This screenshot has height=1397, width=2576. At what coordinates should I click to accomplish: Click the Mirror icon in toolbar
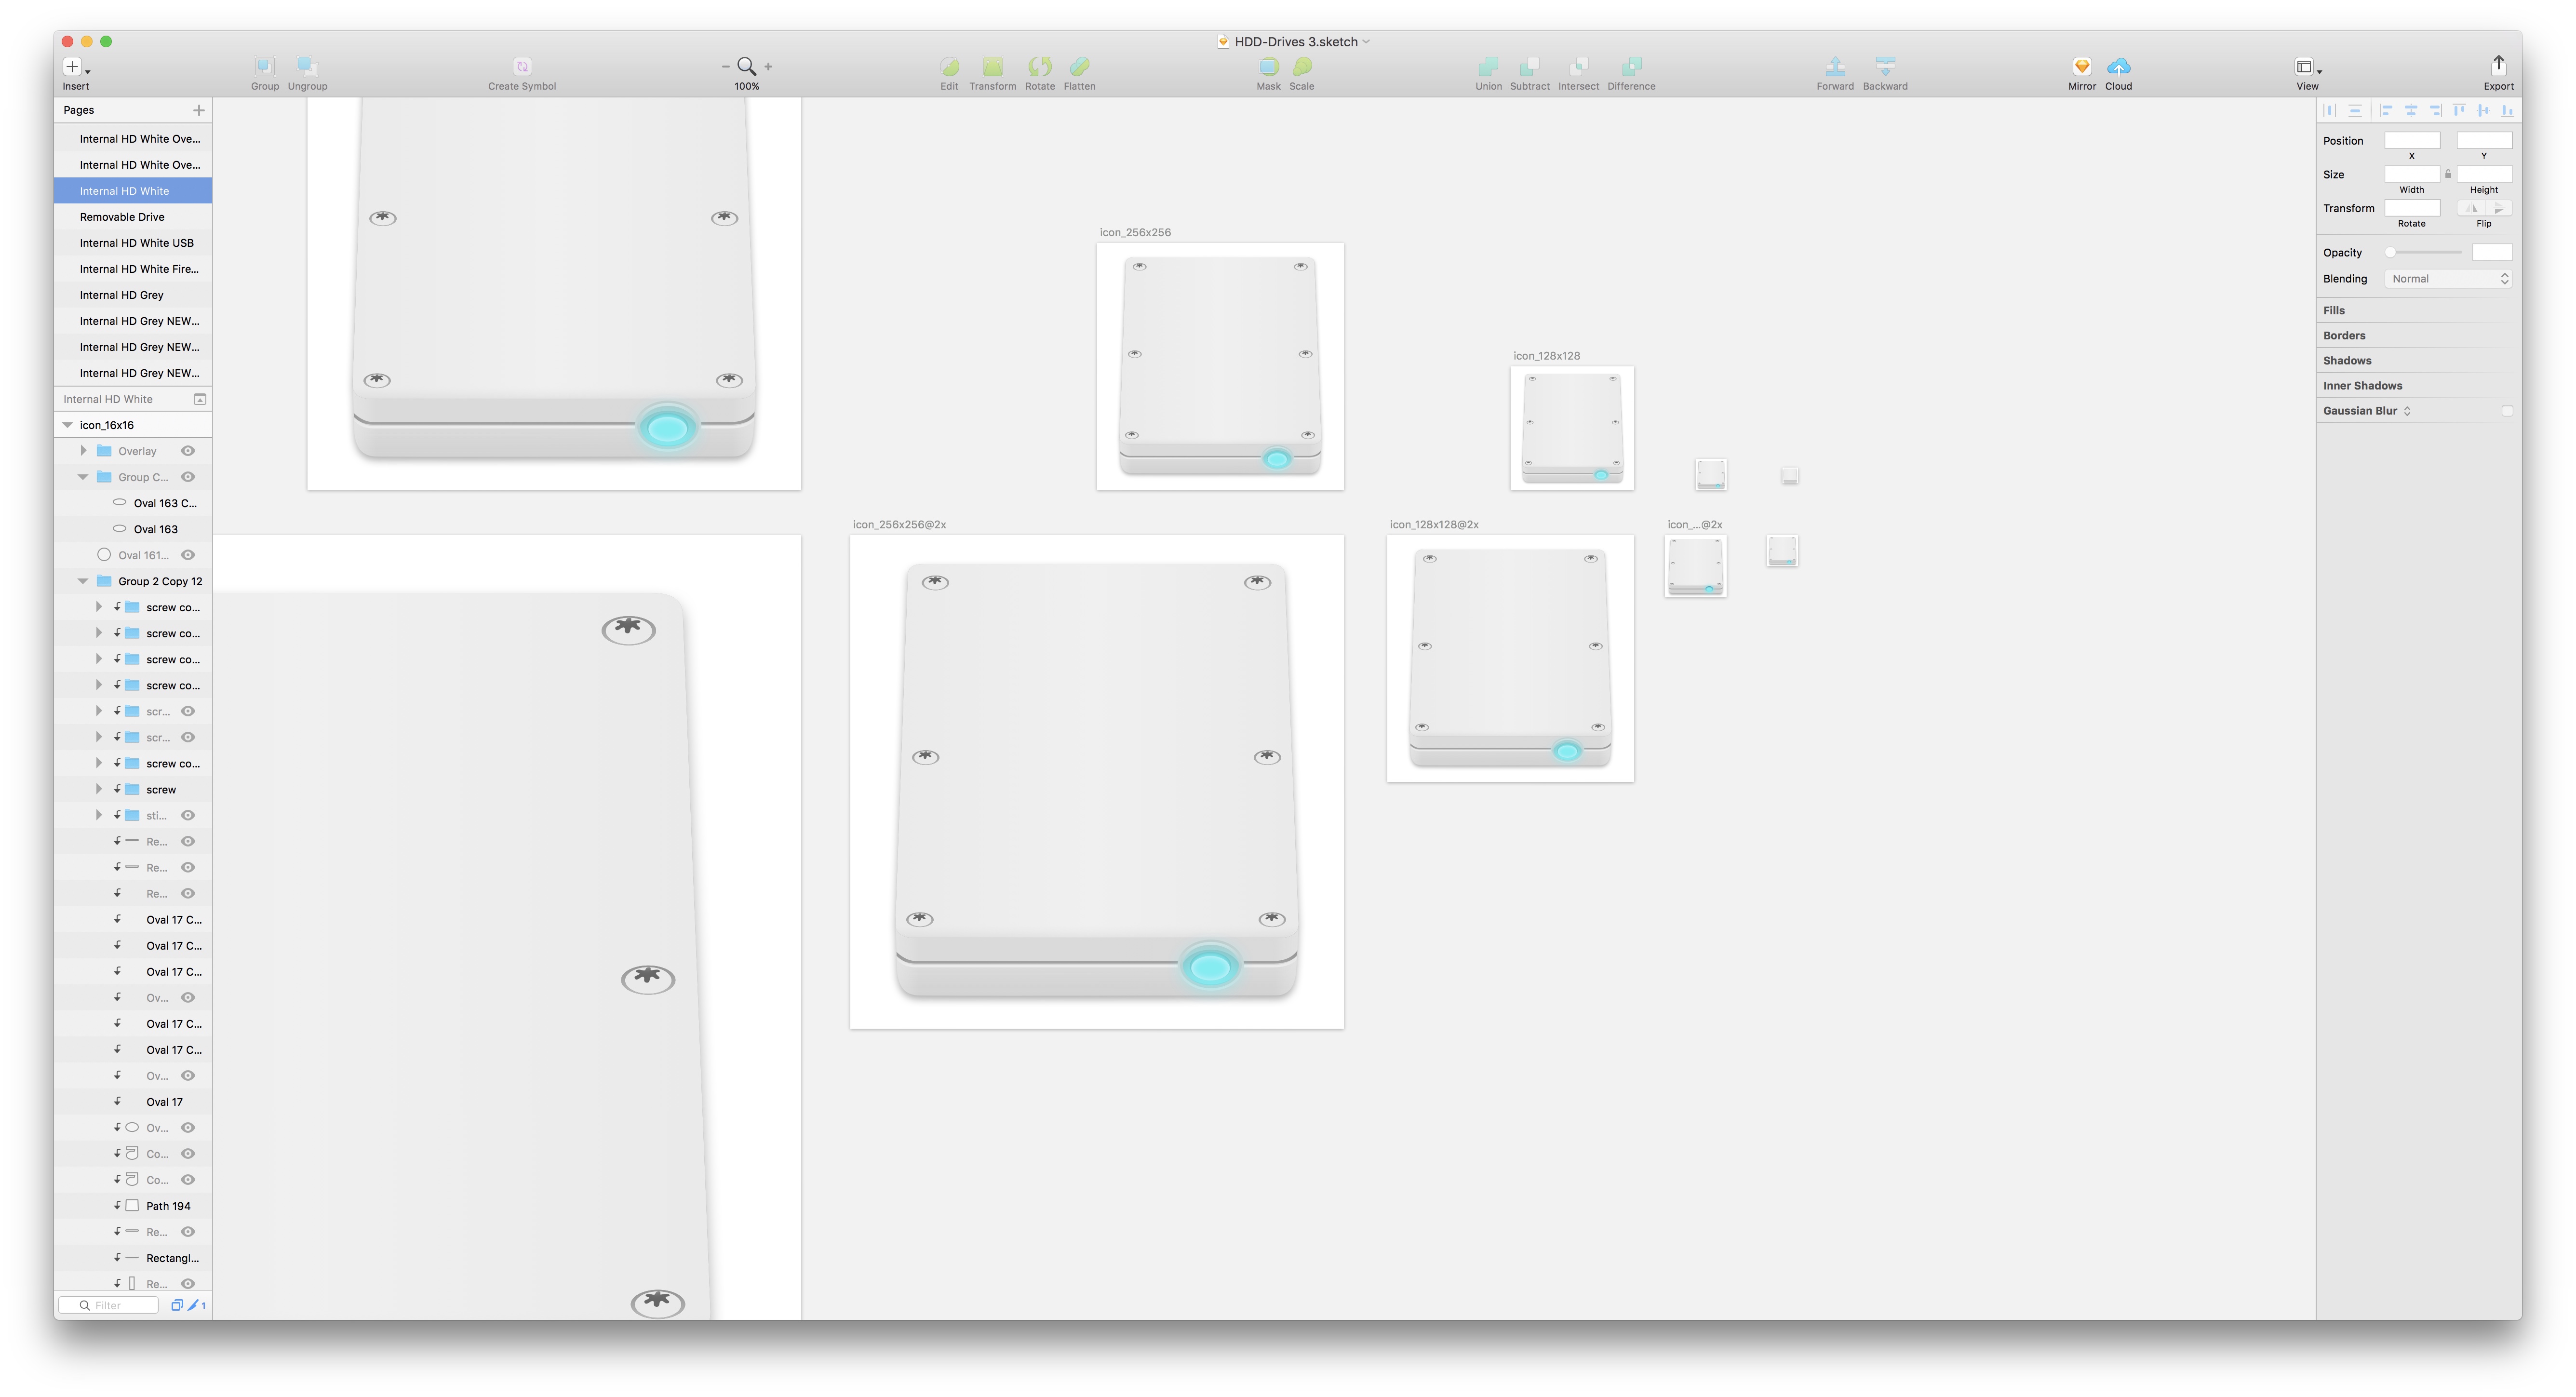[2081, 66]
